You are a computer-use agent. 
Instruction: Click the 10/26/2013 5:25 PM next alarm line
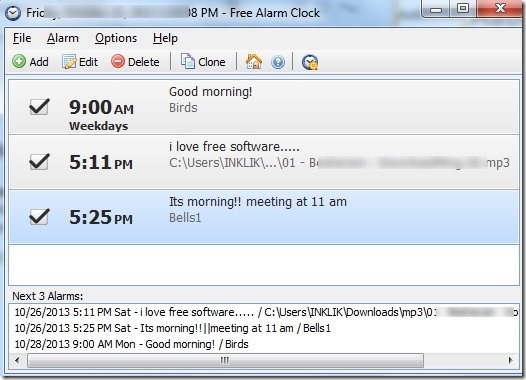point(172,328)
